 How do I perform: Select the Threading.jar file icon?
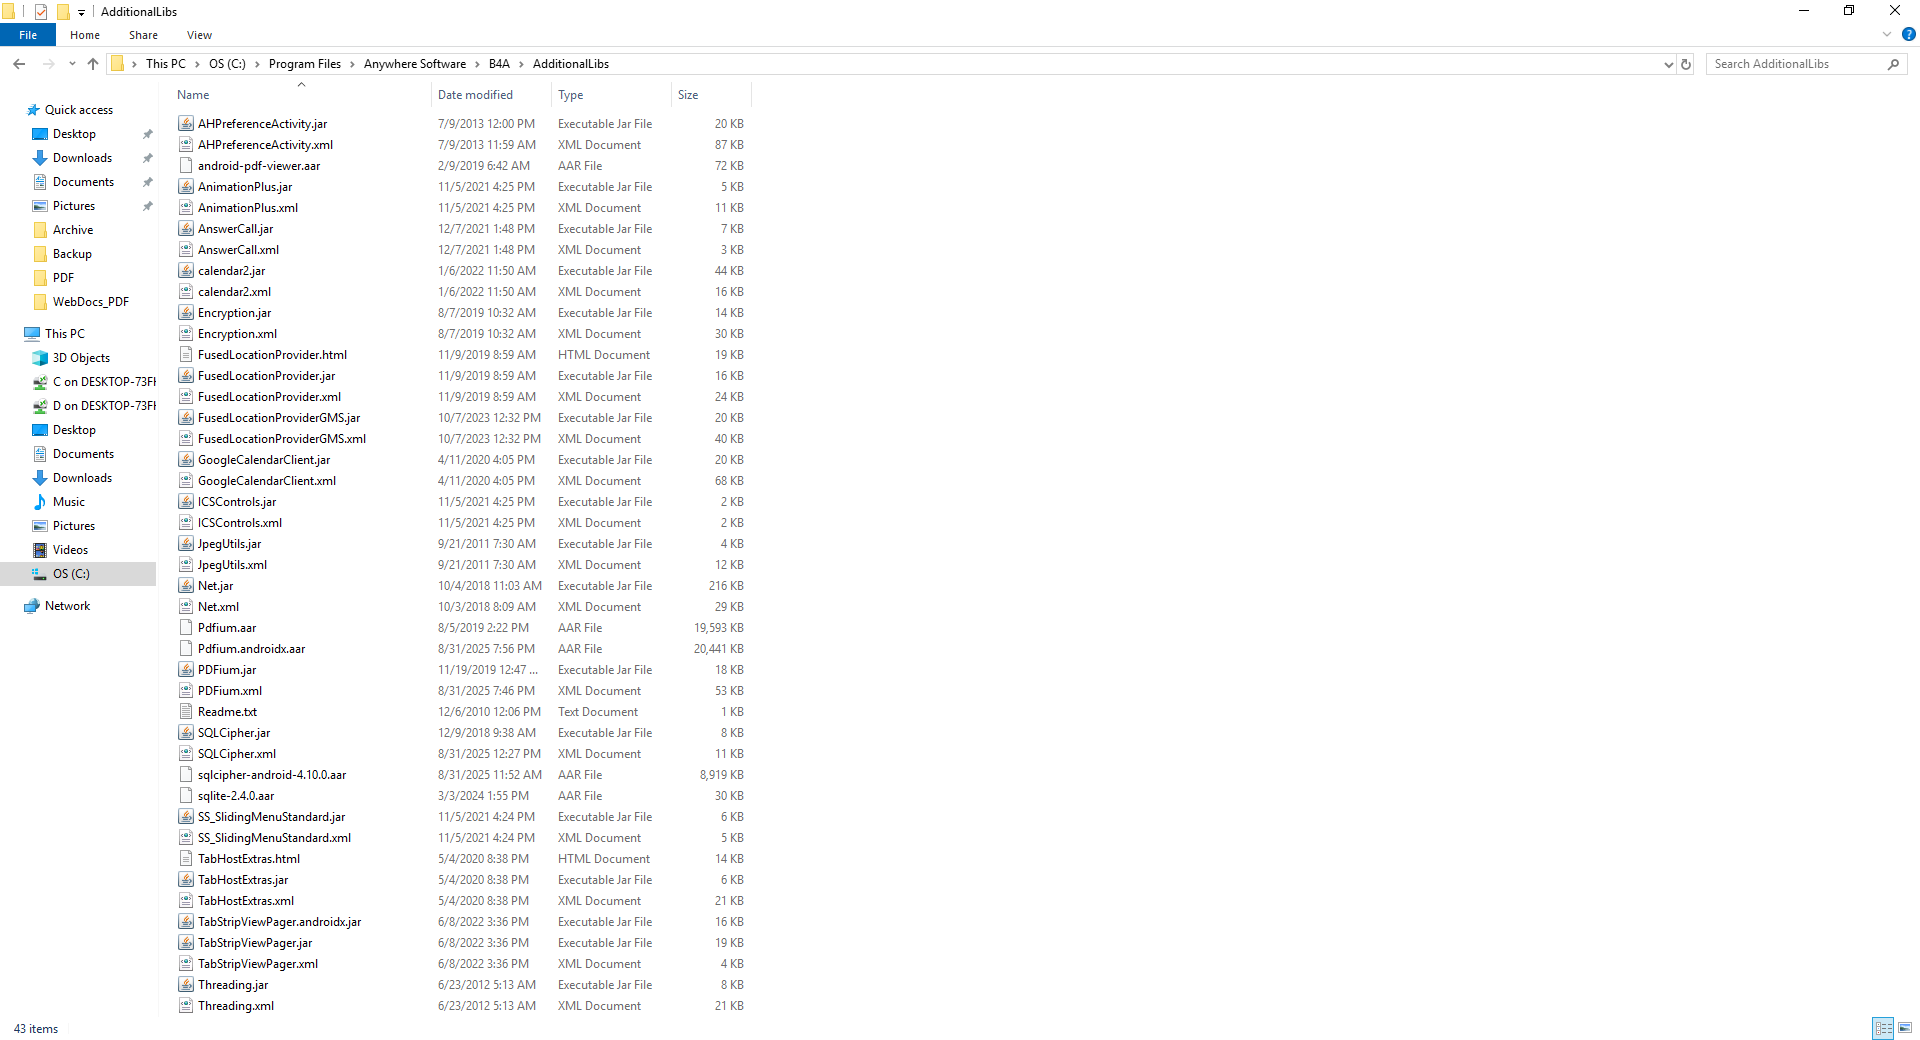(186, 985)
